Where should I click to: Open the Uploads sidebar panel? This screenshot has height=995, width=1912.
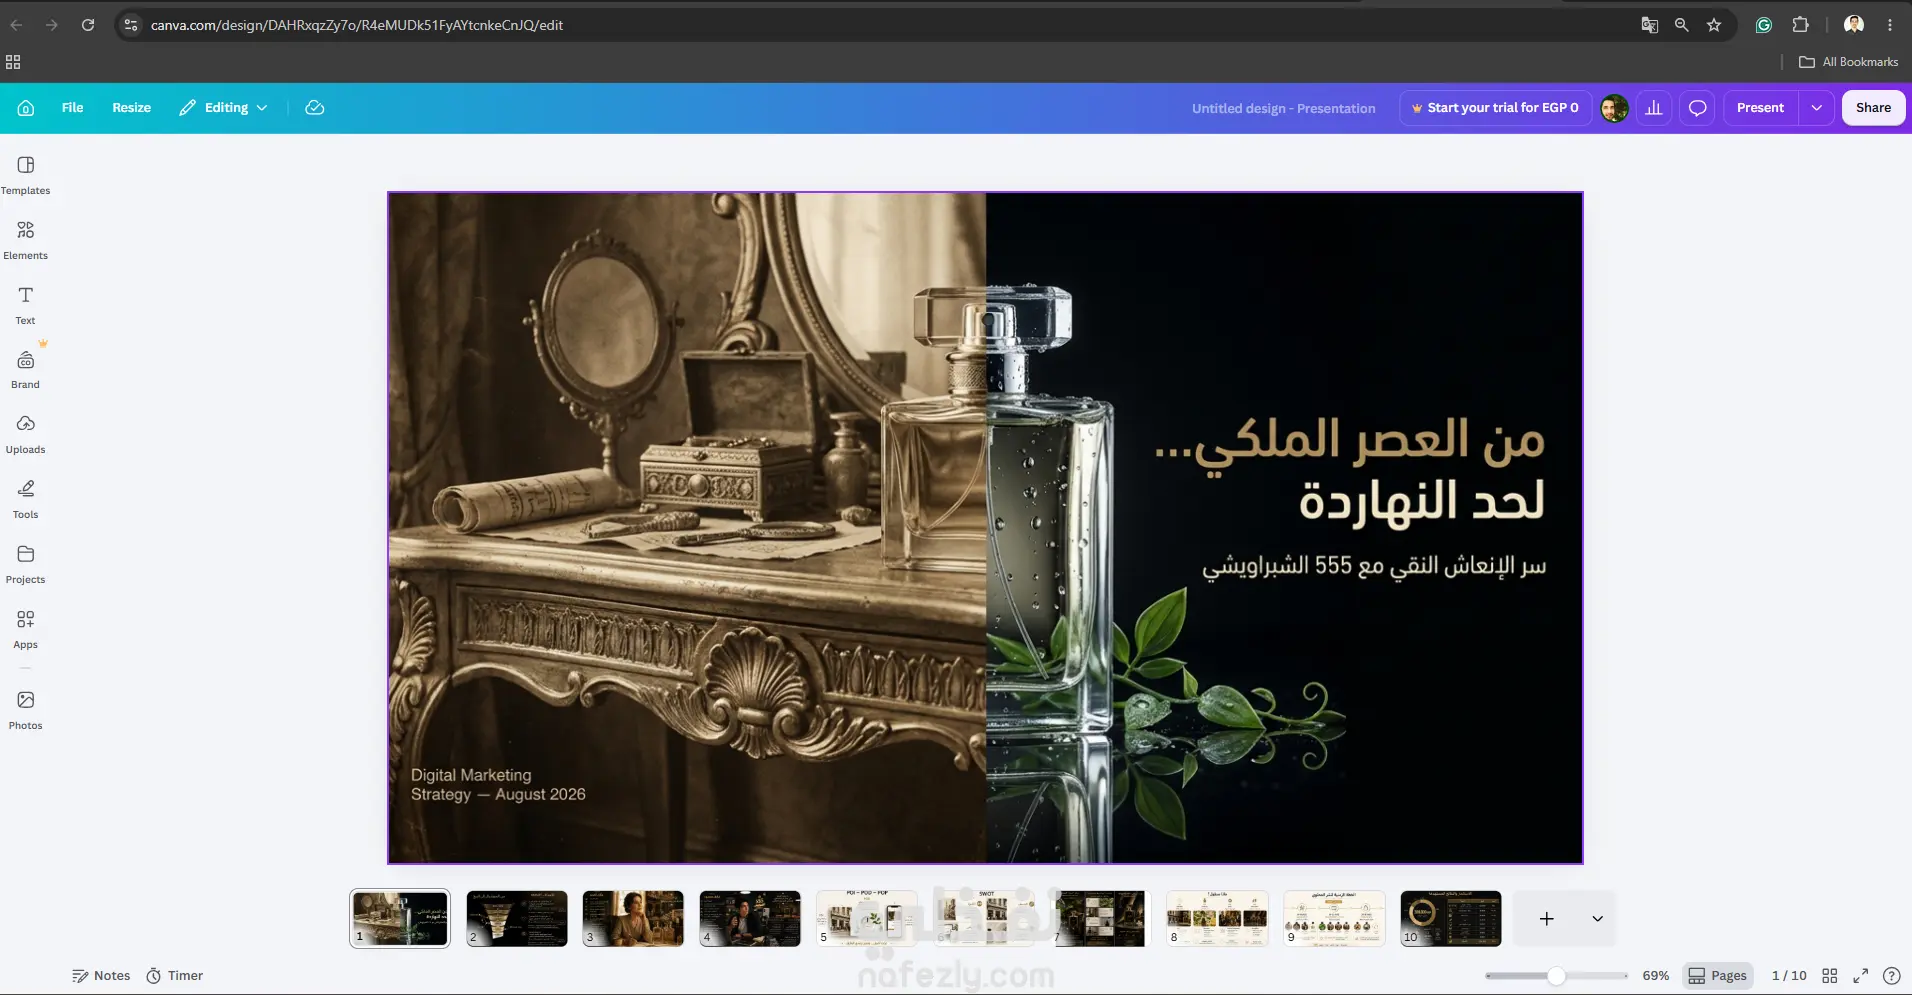(x=26, y=434)
